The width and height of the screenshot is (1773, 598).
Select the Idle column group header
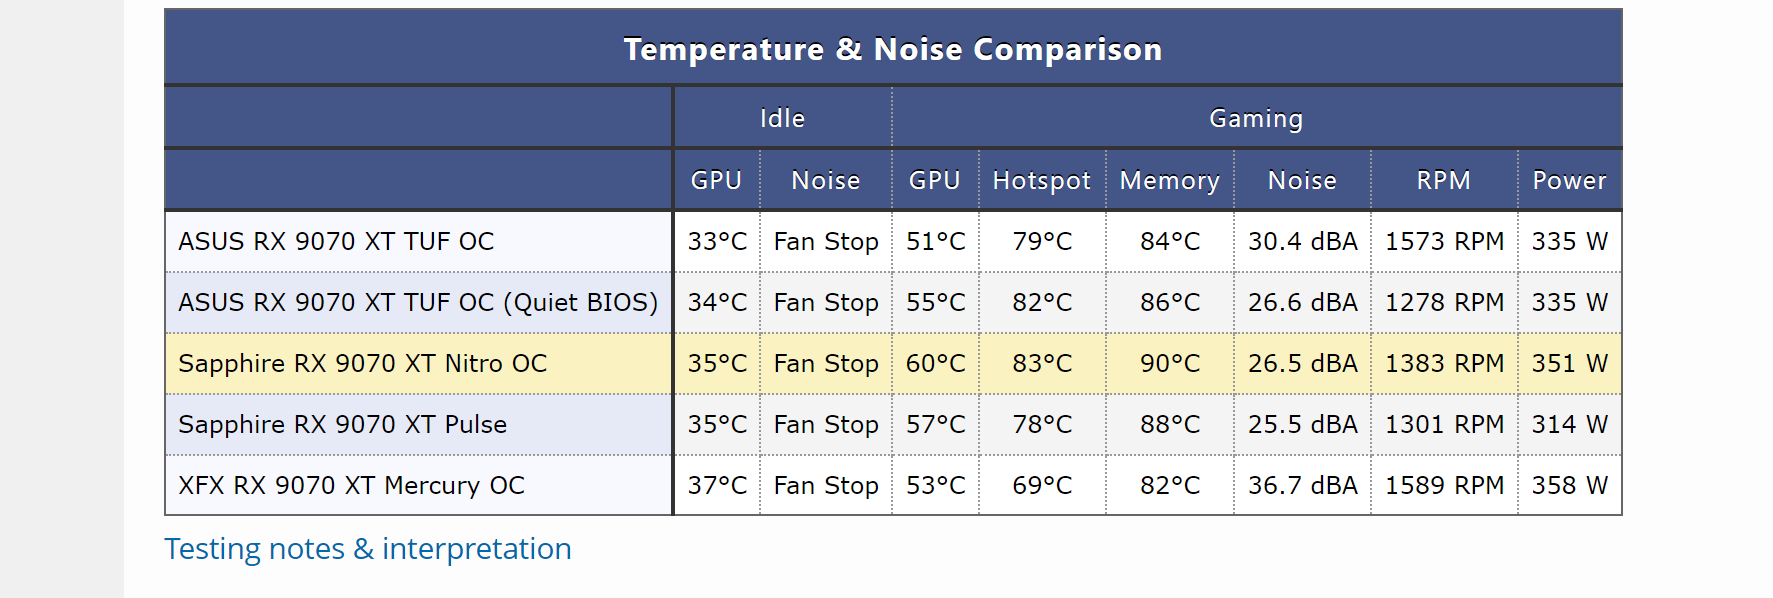[782, 118]
